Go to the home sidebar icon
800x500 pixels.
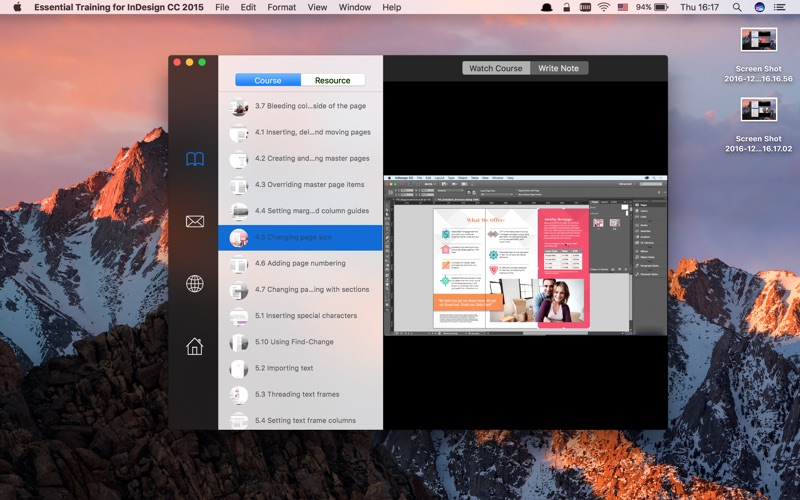(194, 346)
